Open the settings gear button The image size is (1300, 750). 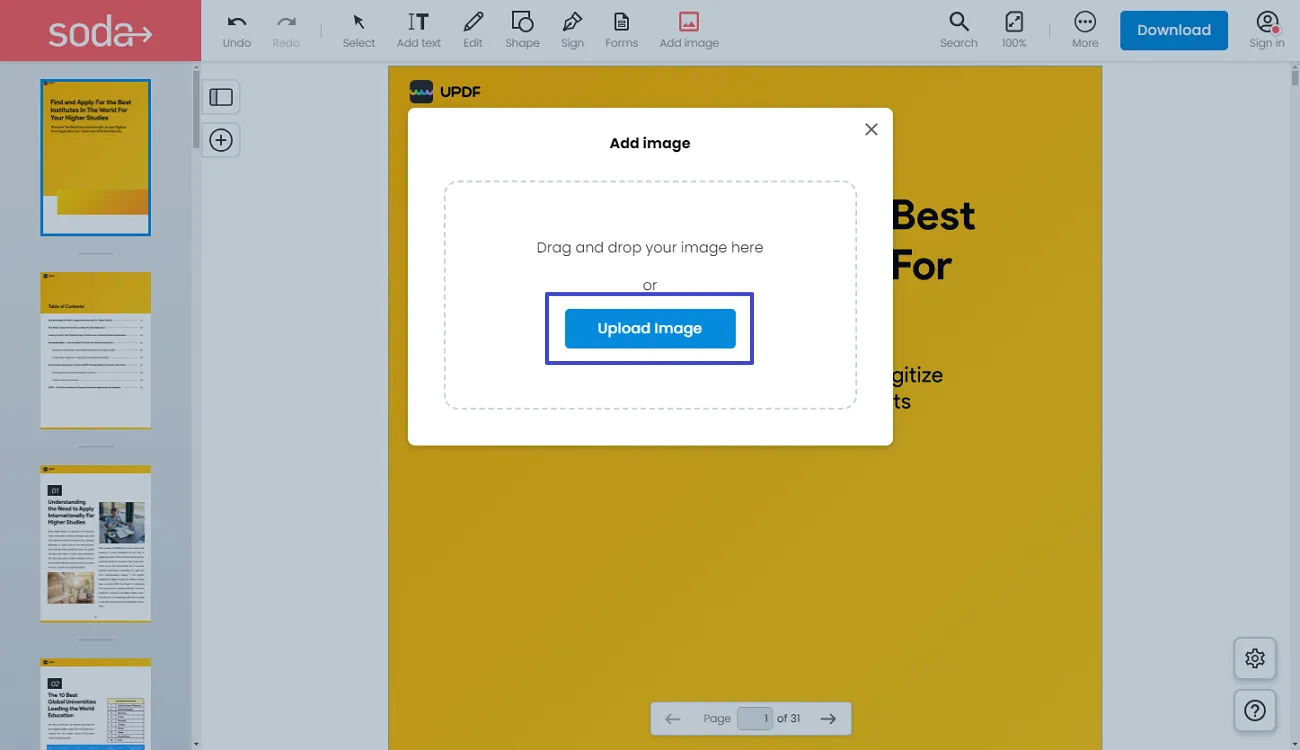point(1255,658)
